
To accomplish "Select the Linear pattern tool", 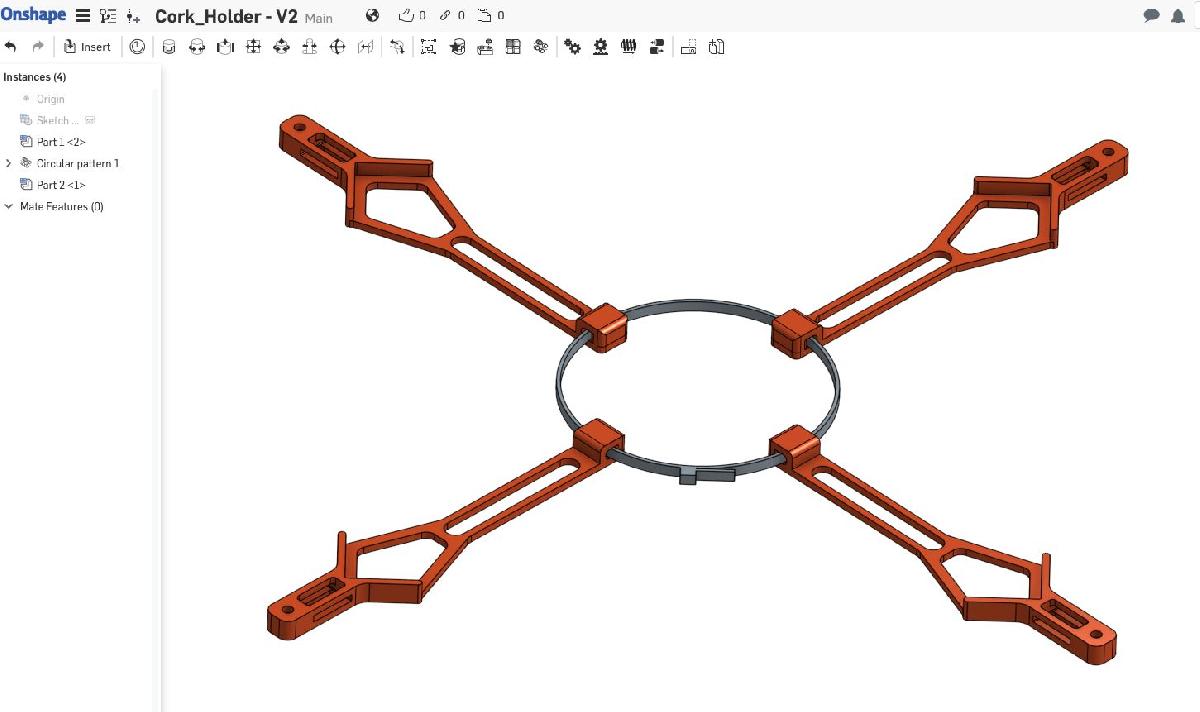I will tap(485, 46).
